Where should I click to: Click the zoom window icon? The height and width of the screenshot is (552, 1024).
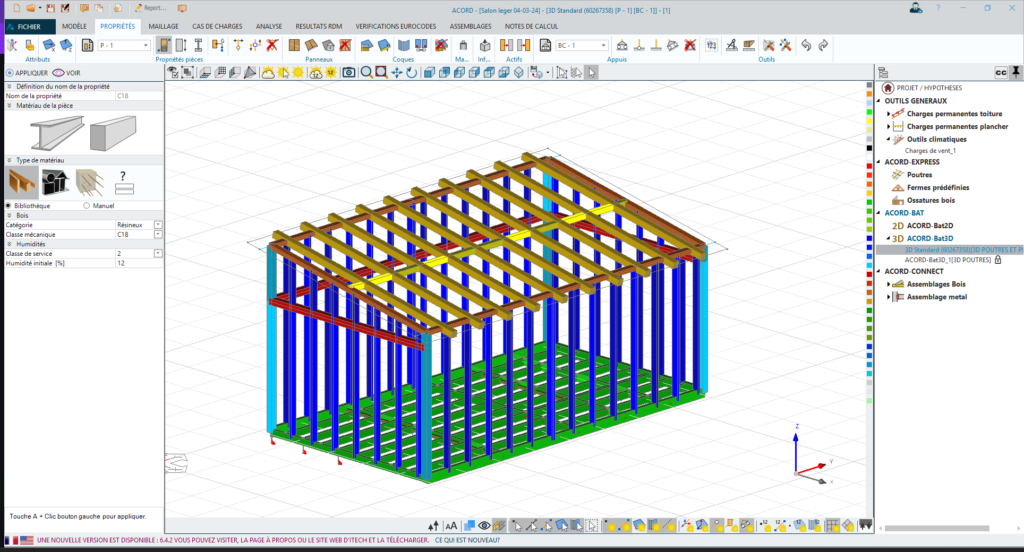[381, 73]
